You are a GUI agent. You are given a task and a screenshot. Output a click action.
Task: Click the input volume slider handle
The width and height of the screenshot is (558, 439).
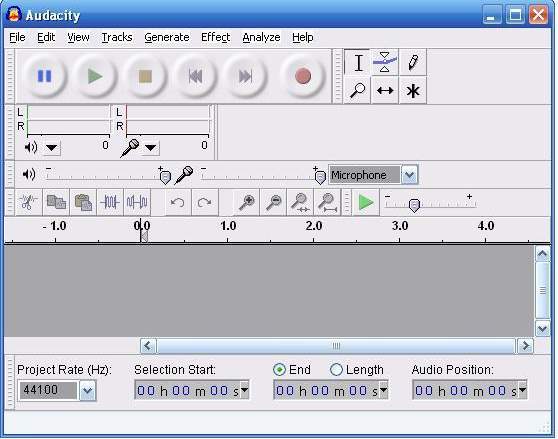(x=320, y=177)
